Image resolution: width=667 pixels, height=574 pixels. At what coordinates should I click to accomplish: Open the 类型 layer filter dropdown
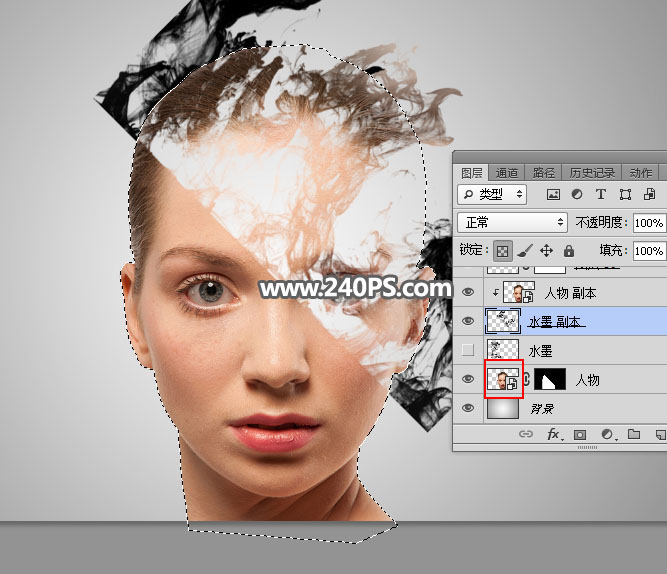coord(492,194)
